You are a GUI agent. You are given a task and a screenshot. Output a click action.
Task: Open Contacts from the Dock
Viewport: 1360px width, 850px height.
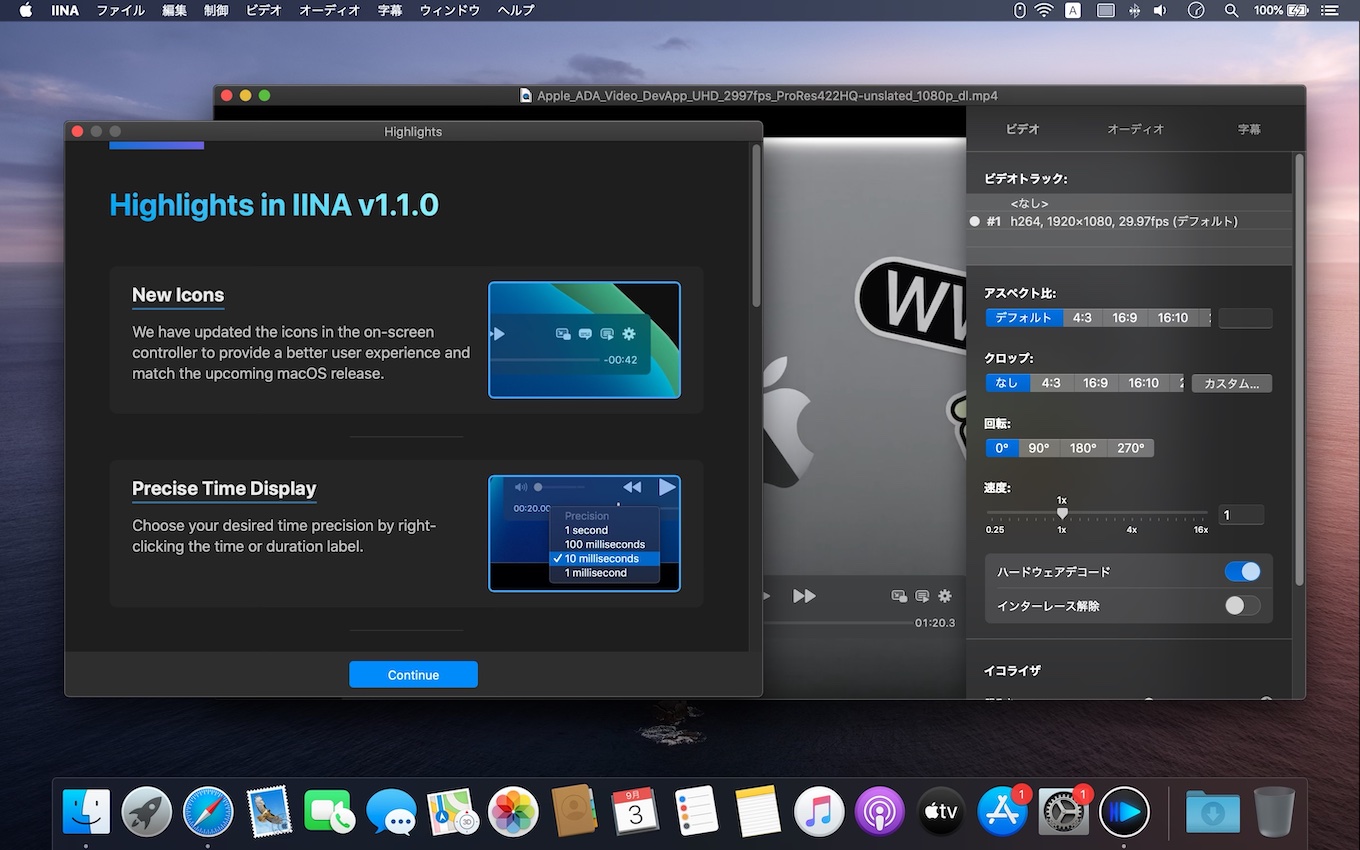(574, 811)
